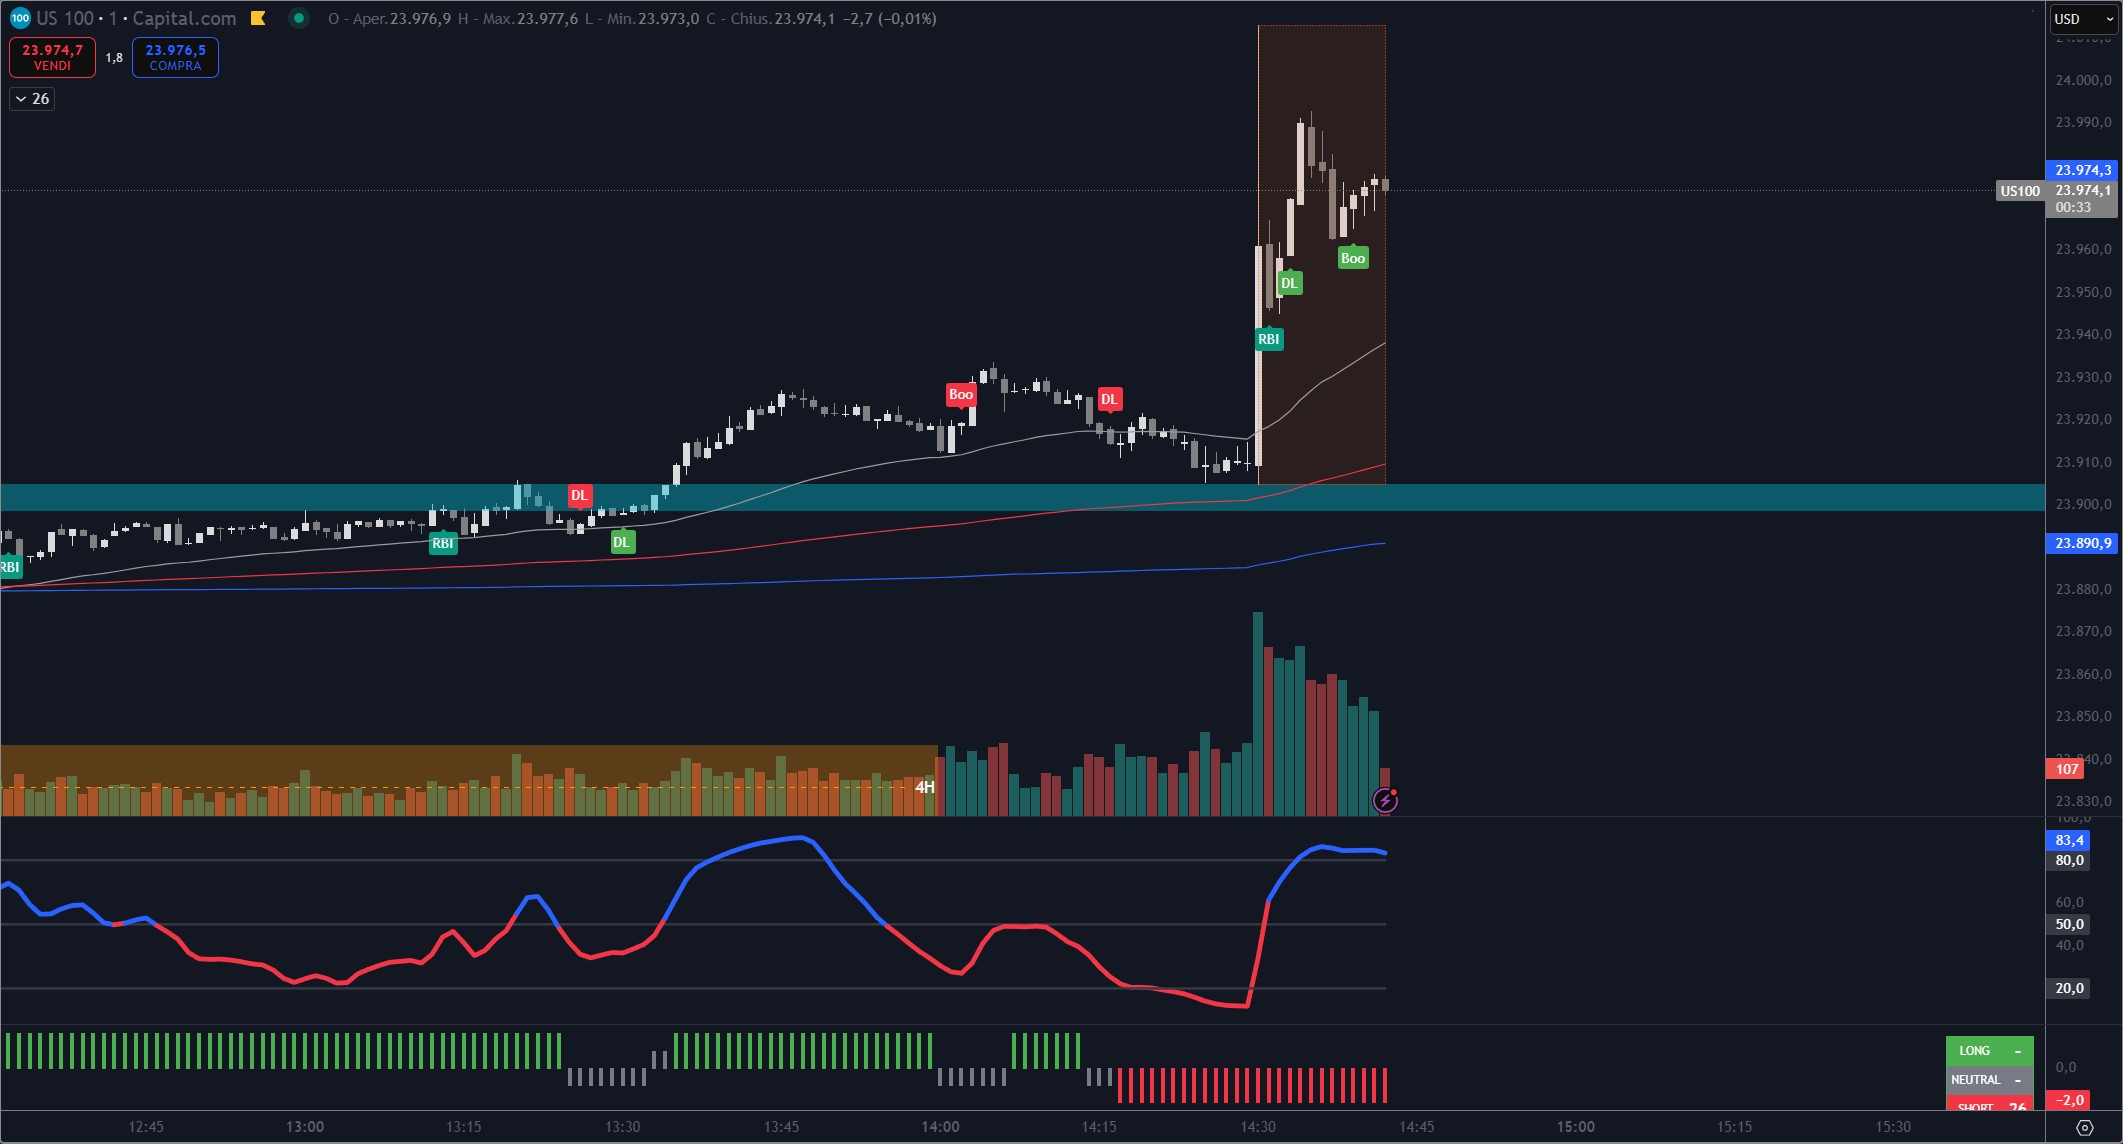Open chart settings hexagon icon at the bottom right

click(2084, 1127)
